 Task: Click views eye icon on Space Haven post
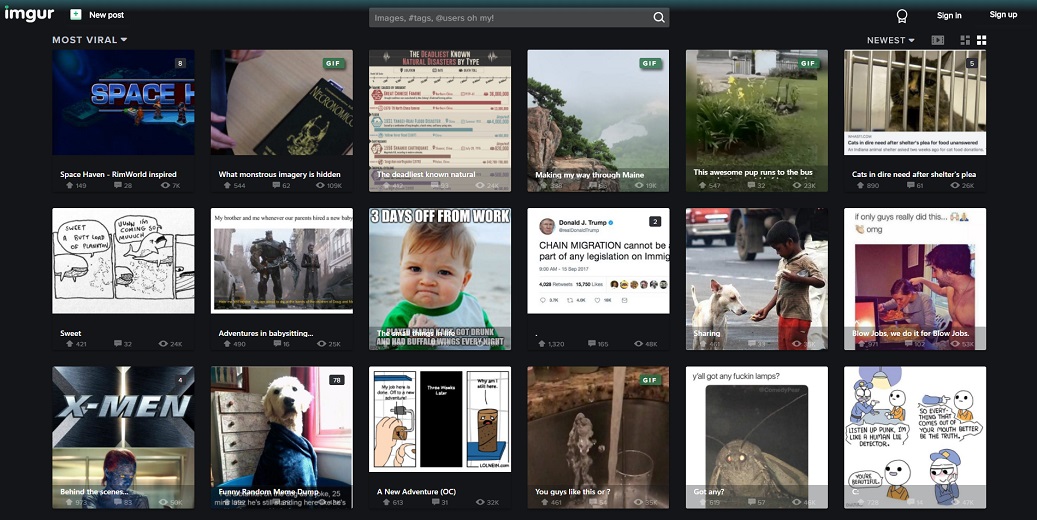point(165,186)
